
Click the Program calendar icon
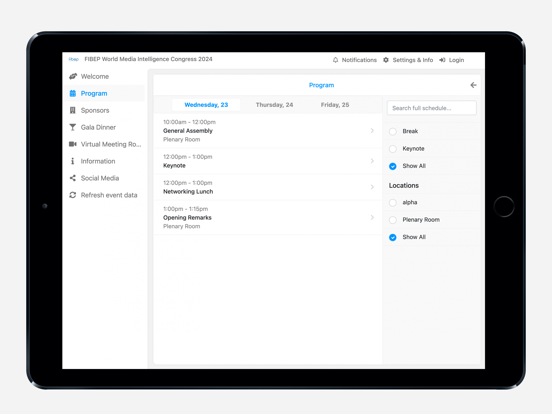coord(73,93)
